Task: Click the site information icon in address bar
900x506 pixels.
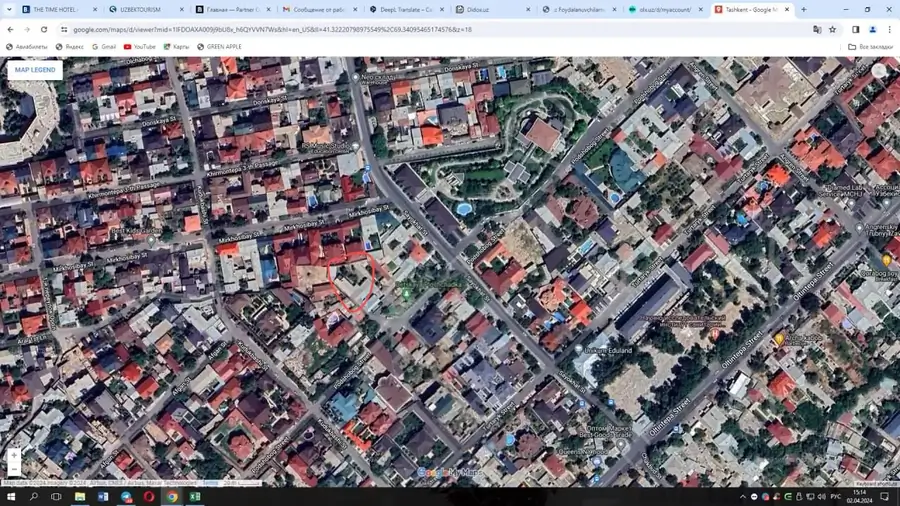Action: (64, 29)
